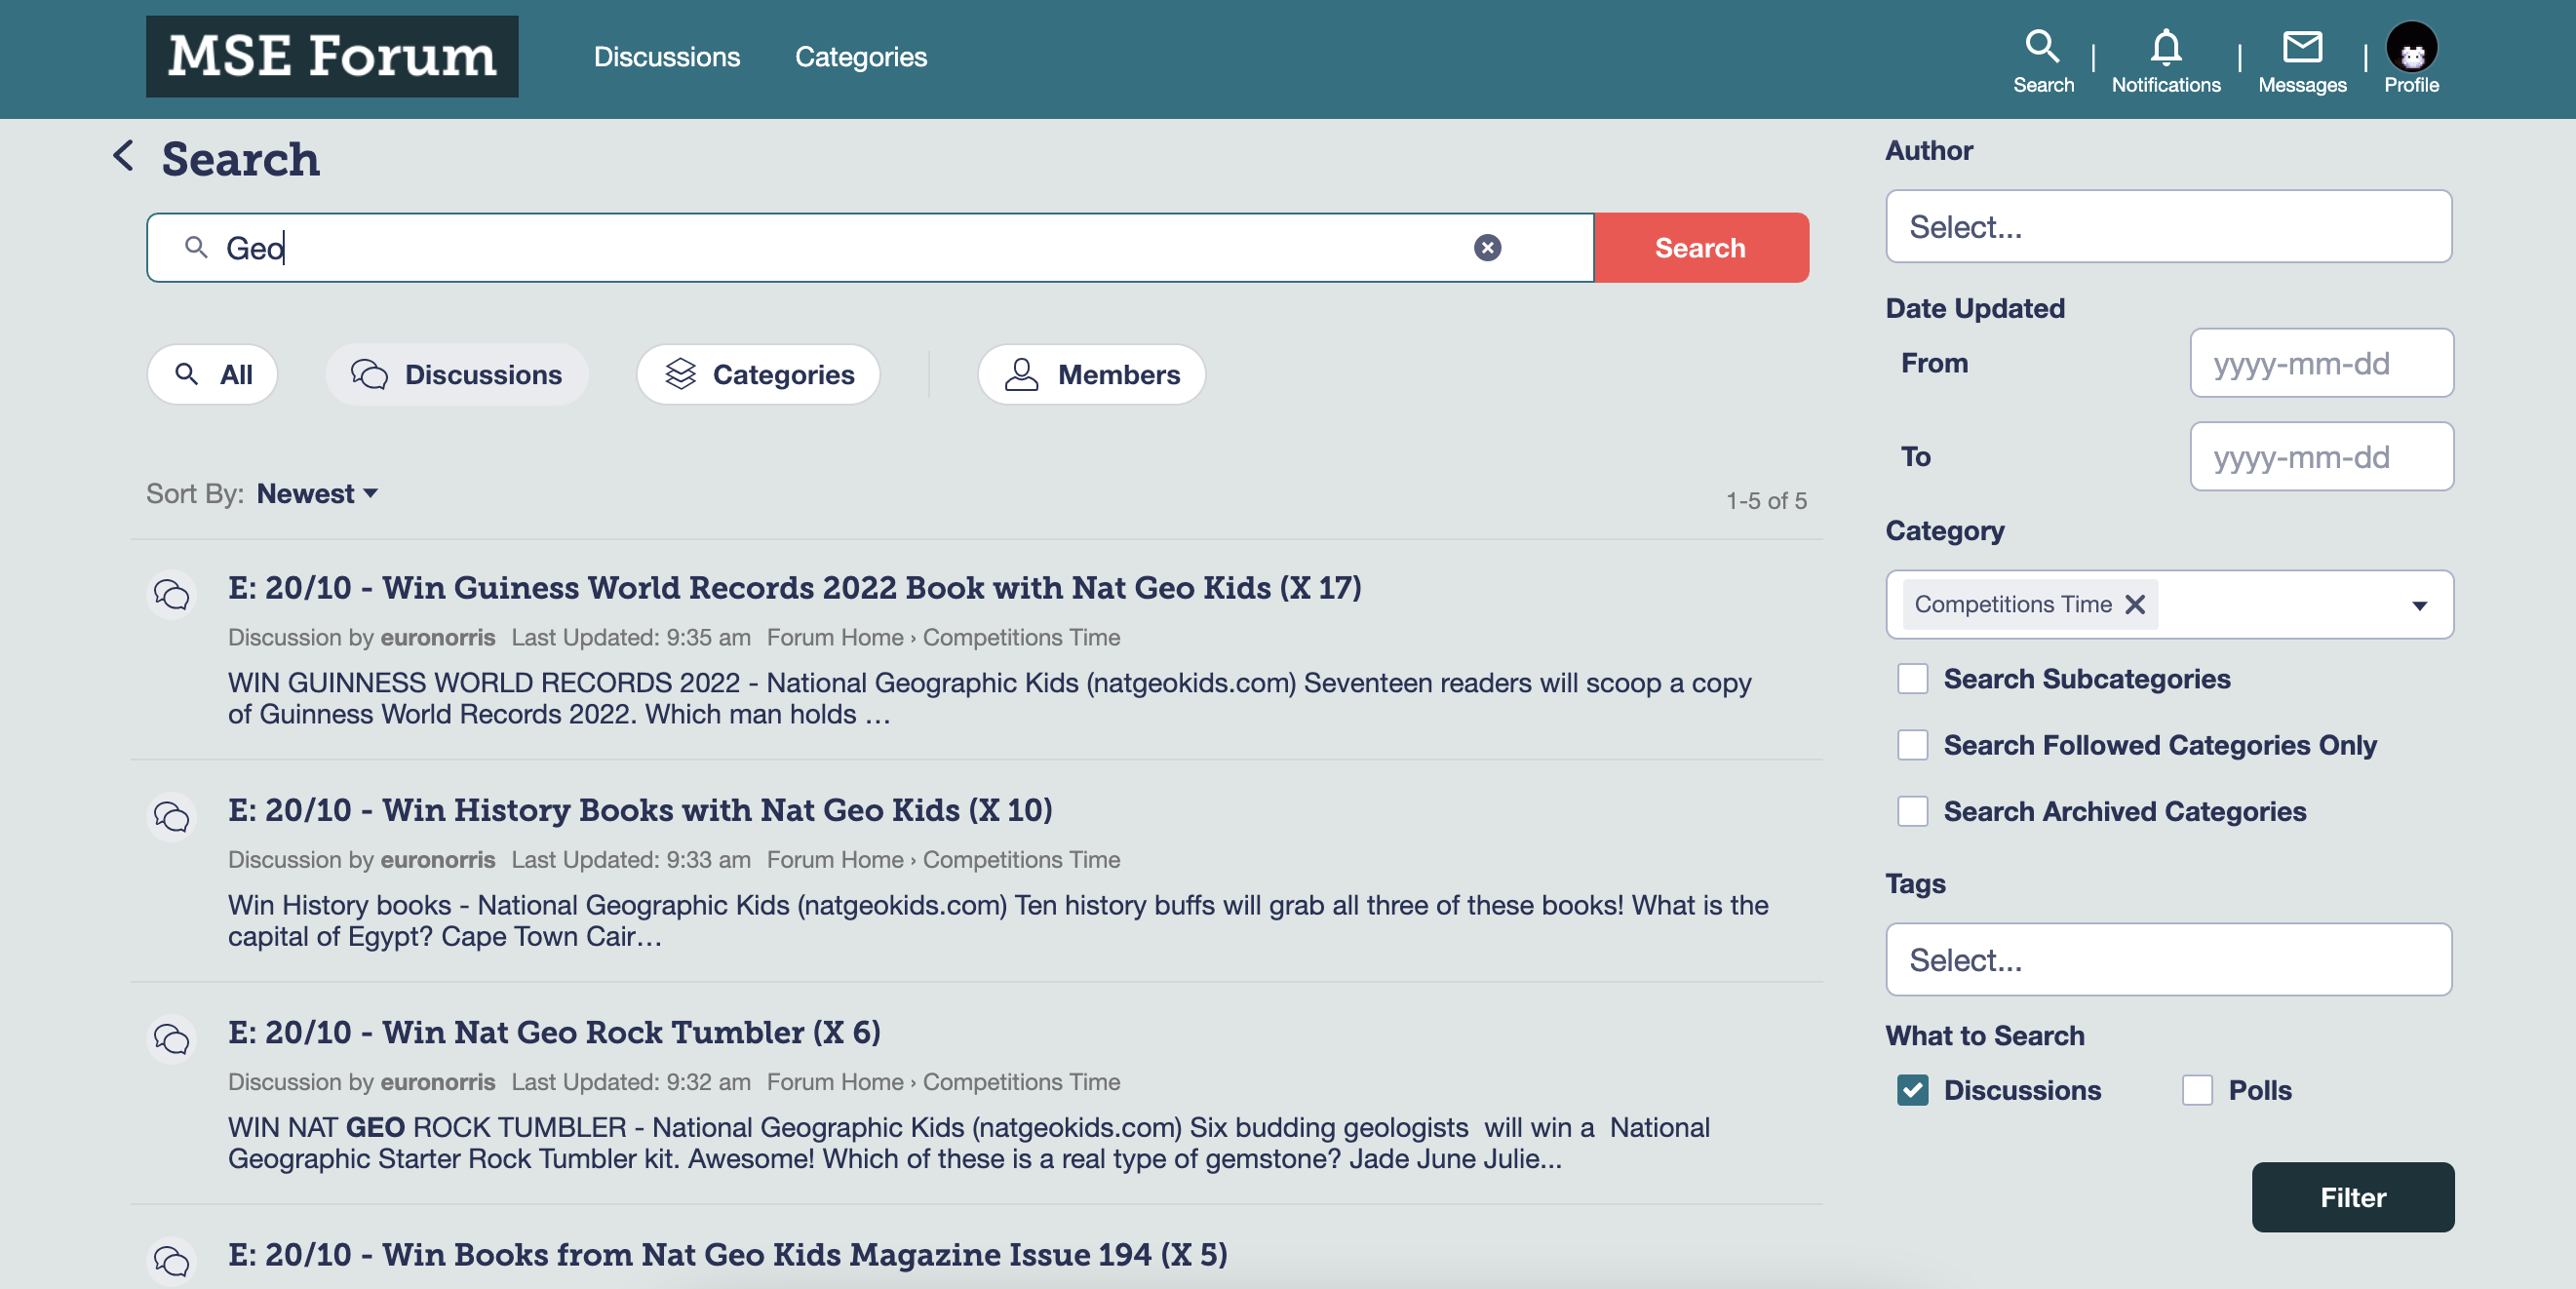The width and height of the screenshot is (2576, 1289).
Task: Open the Sort By Newest dropdown
Action: point(317,494)
